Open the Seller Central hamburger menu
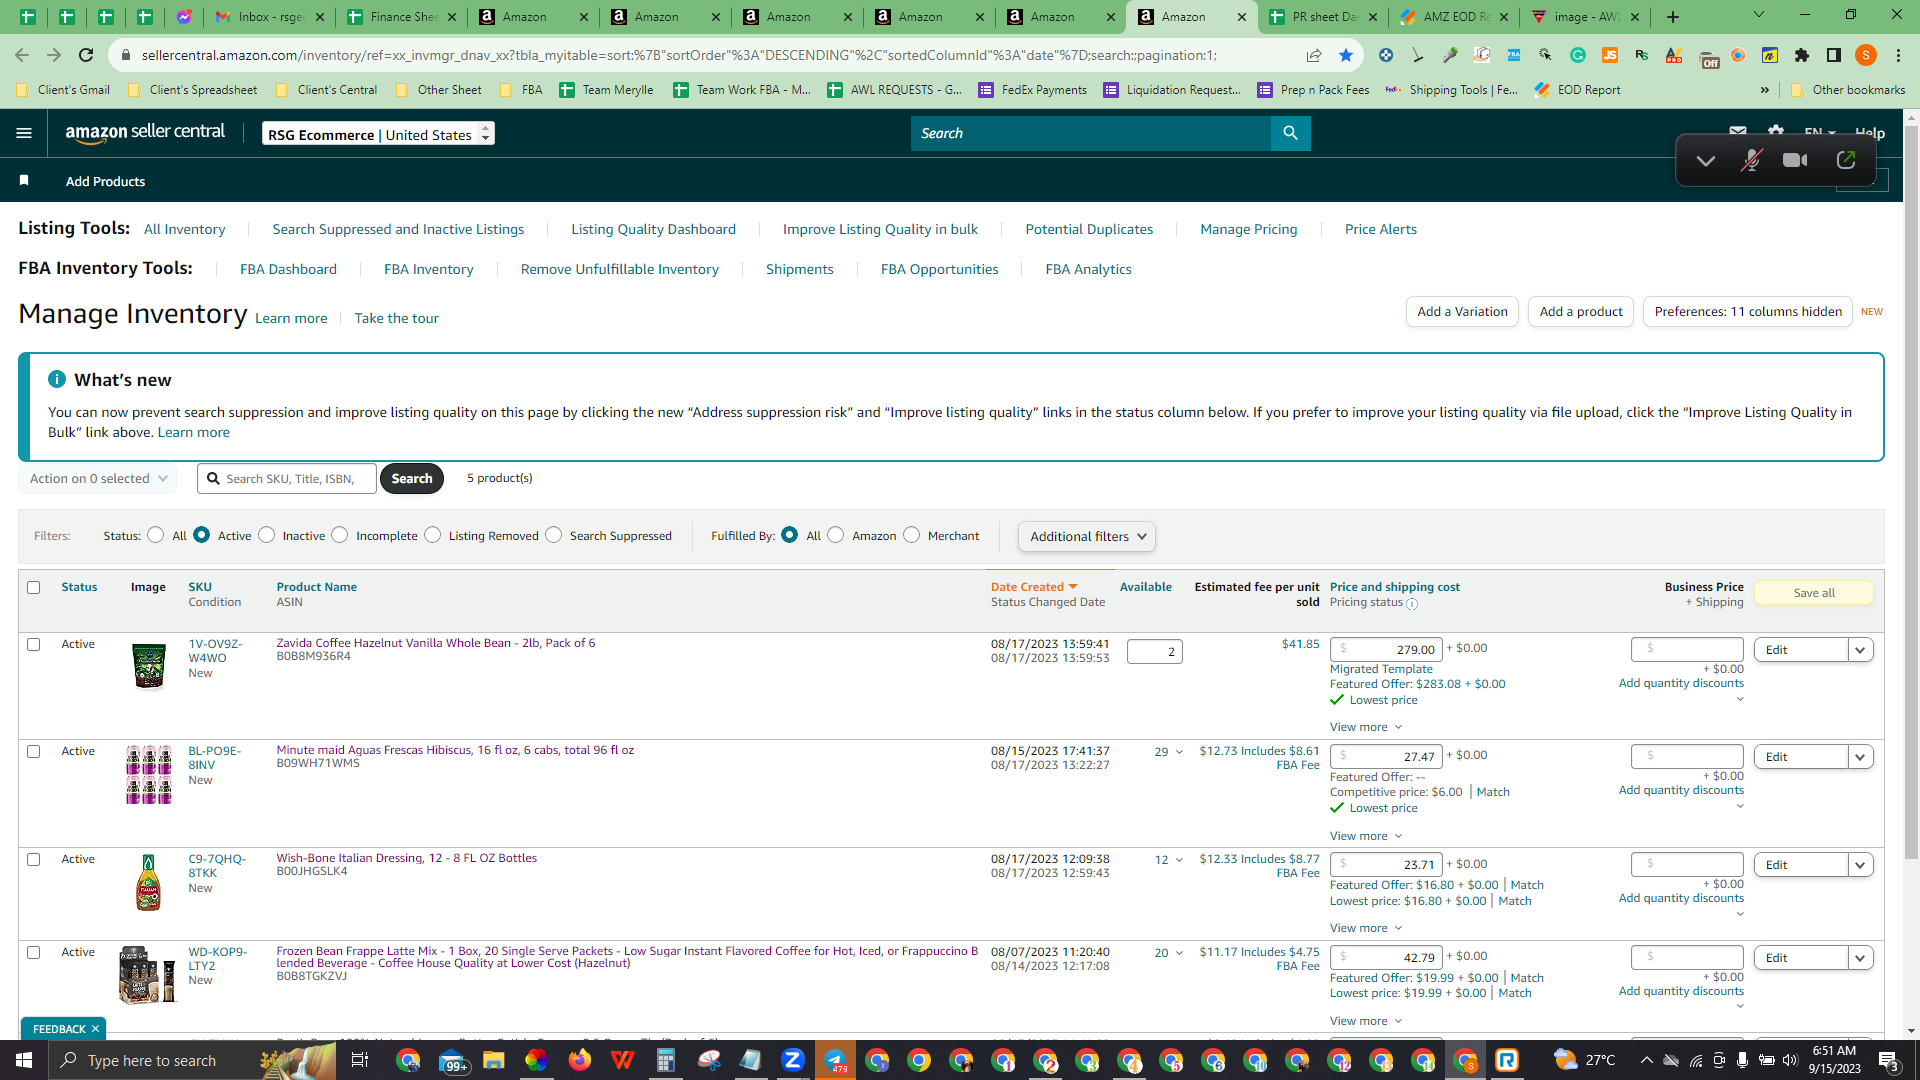Screen dimensions: 1920x1080 (x=24, y=133)
